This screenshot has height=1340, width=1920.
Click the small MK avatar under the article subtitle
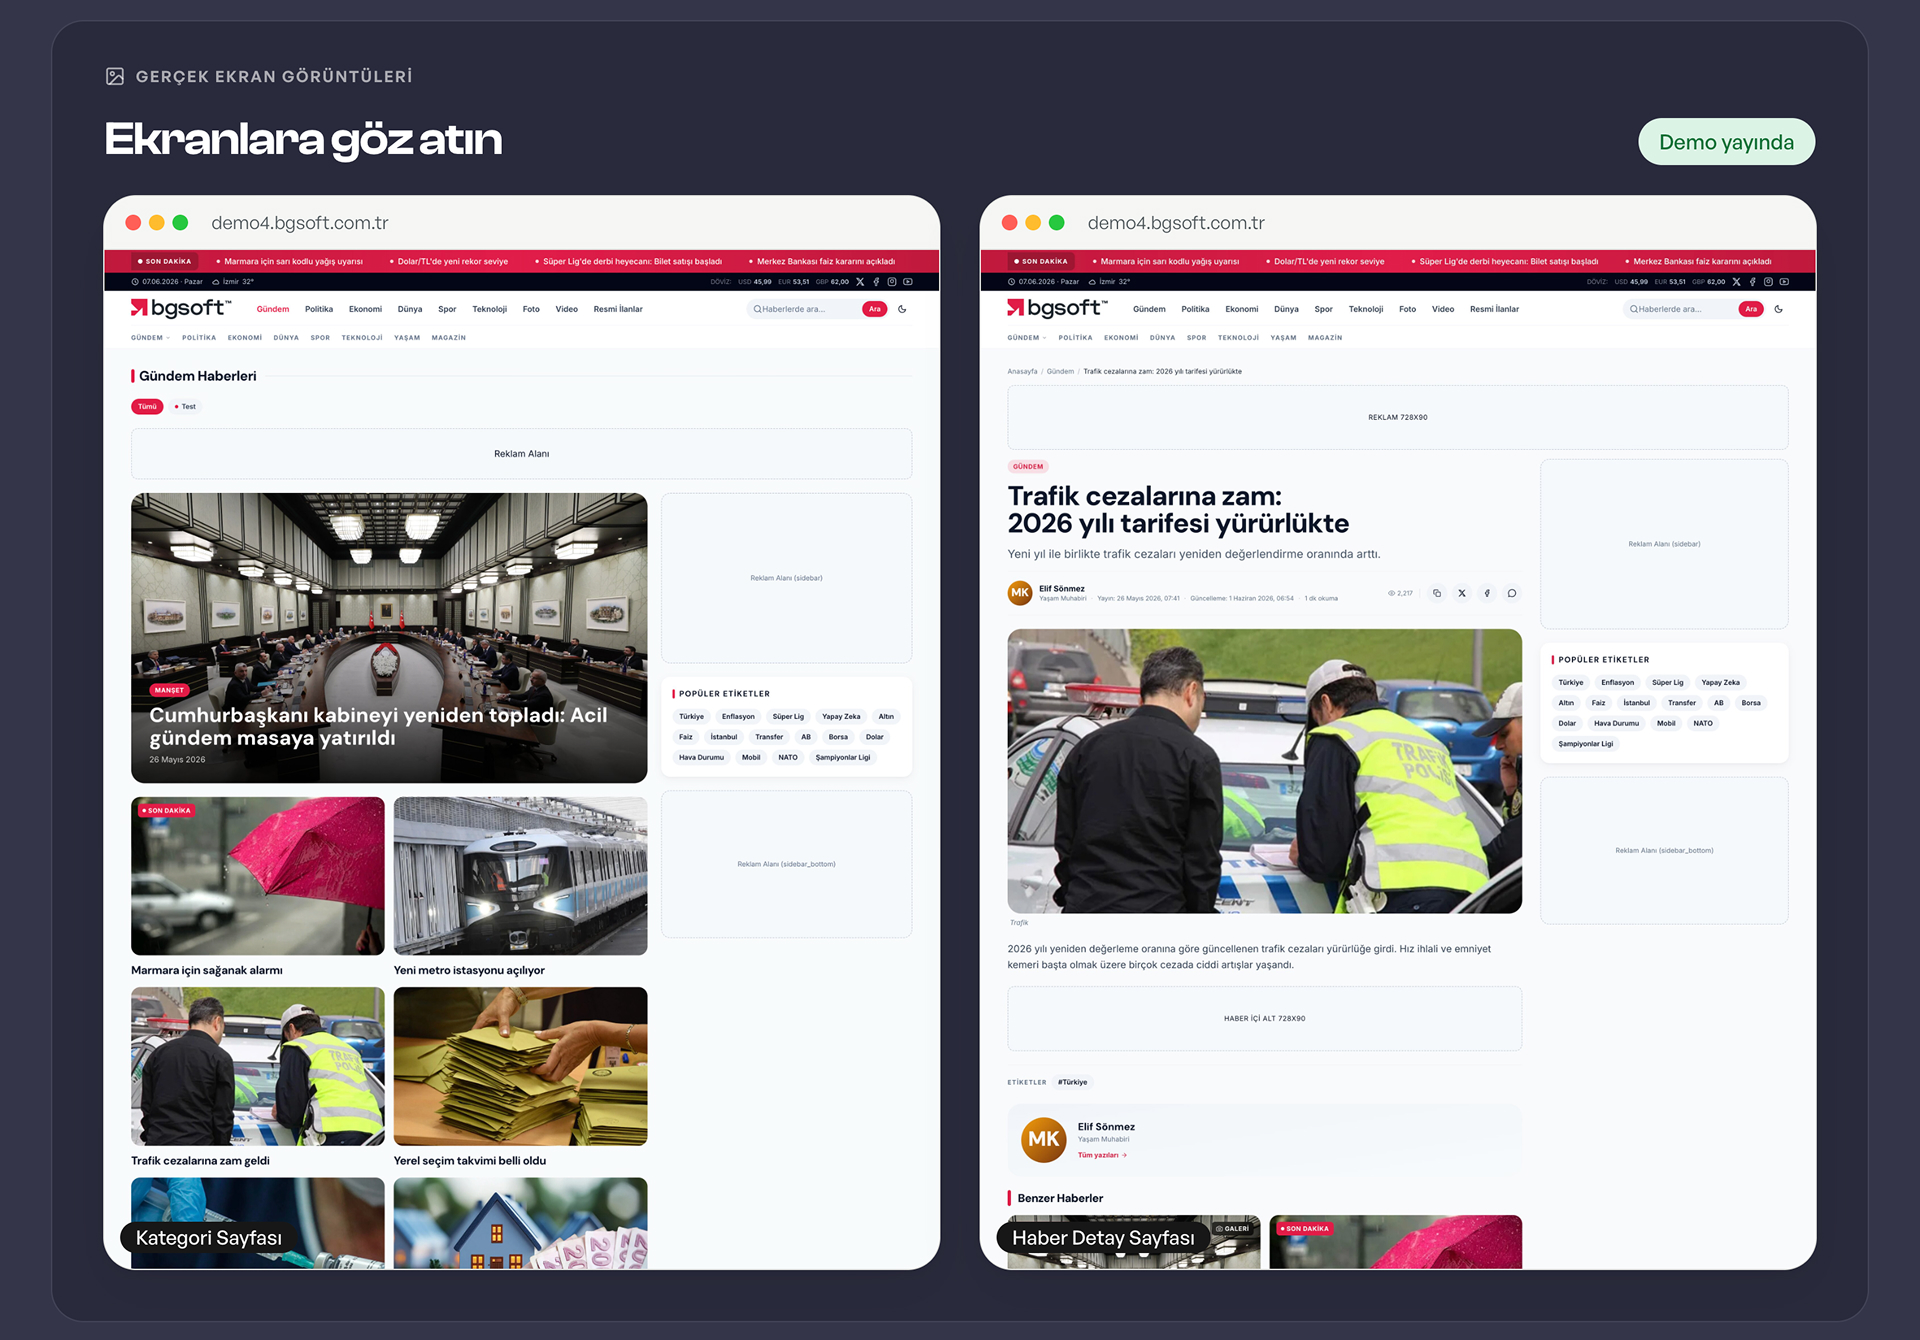(1020, 593)
